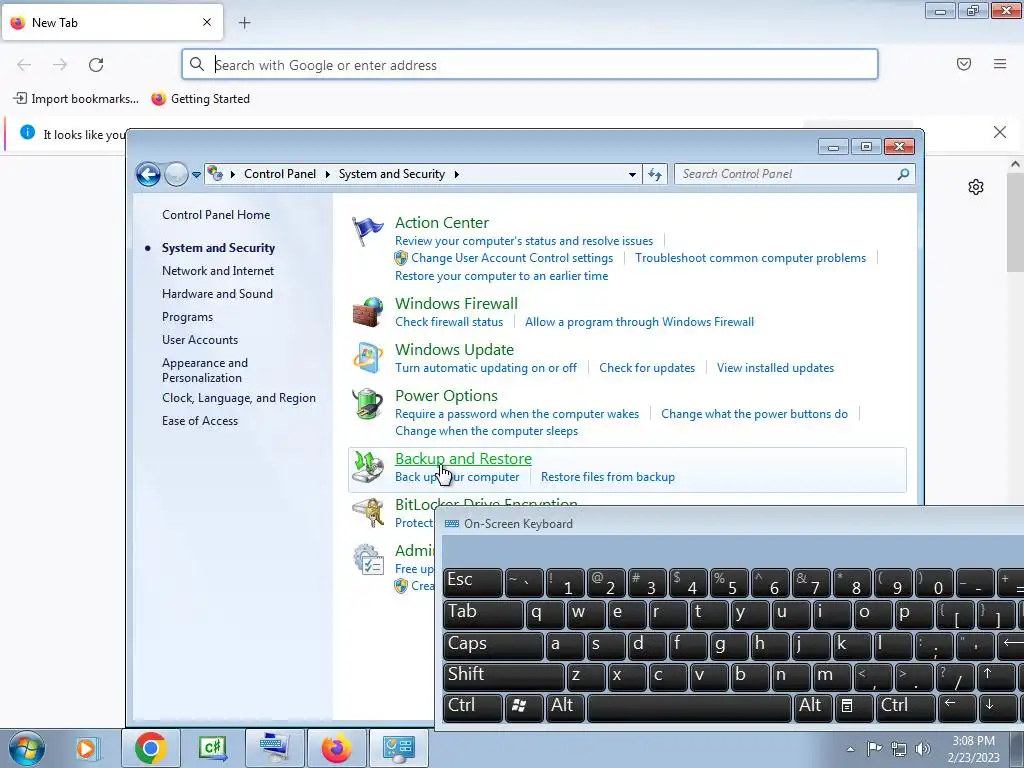Open the Action Center flag icon
The image size is (1024, 768).
(368, 232)
